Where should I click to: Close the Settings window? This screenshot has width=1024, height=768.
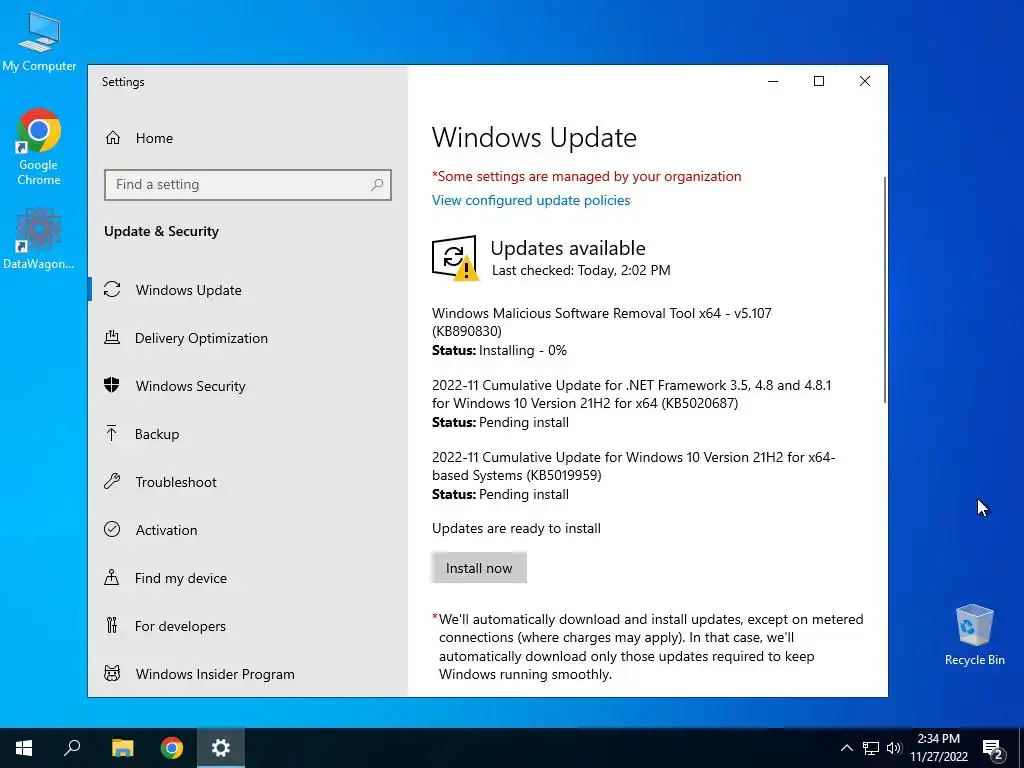(865, 81)
